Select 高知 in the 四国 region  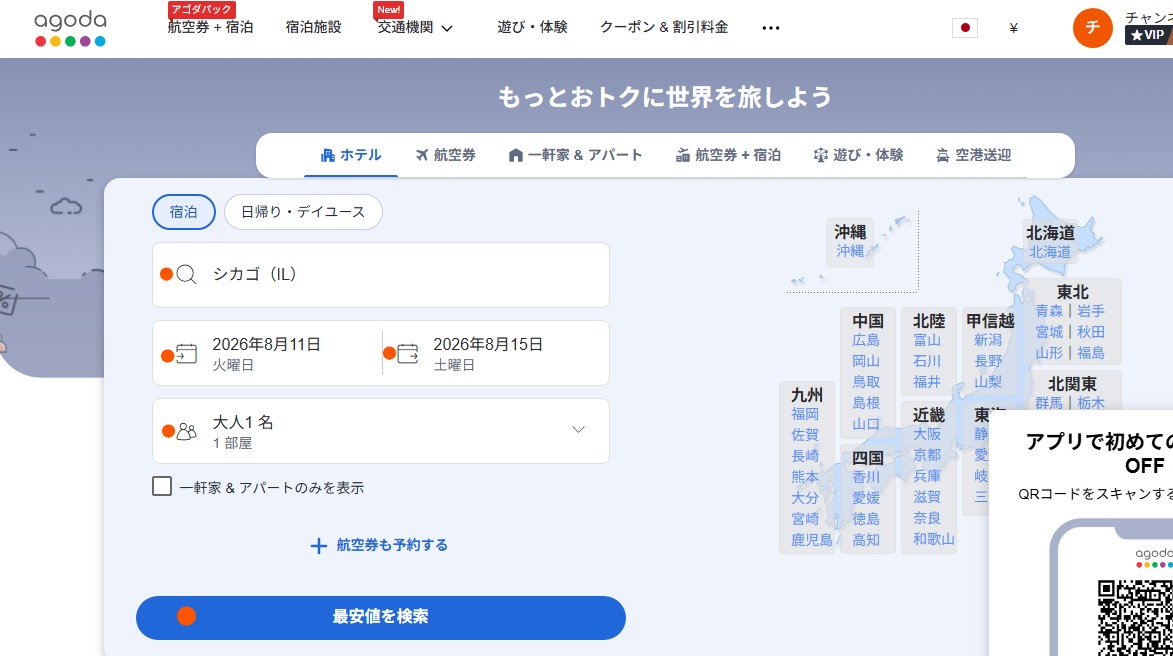tap(866, 539)
